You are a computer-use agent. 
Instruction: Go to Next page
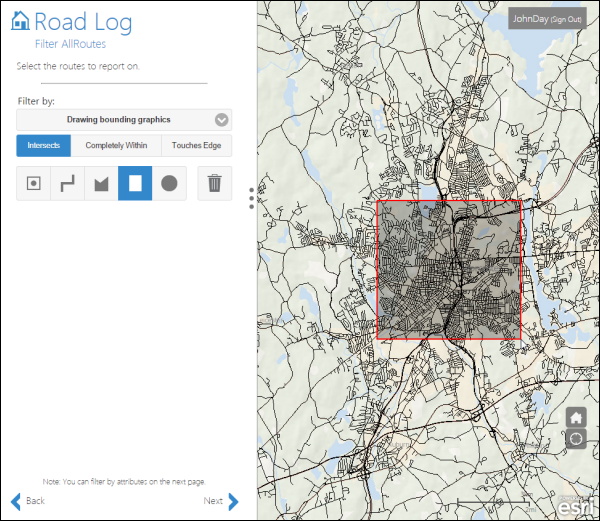221,501
